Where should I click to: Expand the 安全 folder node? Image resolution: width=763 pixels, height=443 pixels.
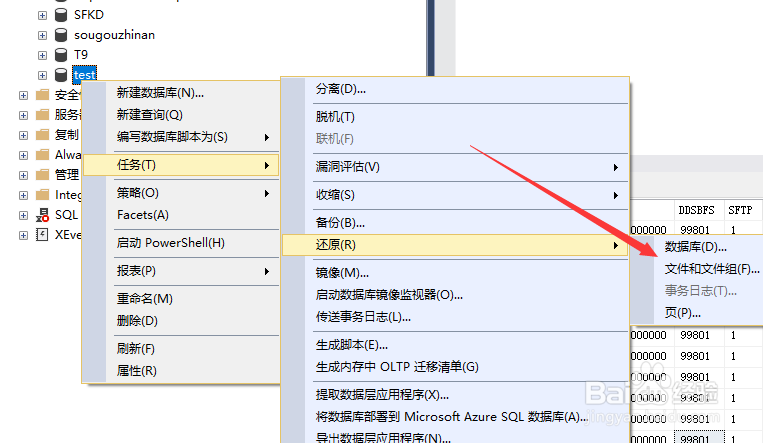pyautogui.click(x=23, y=95)
